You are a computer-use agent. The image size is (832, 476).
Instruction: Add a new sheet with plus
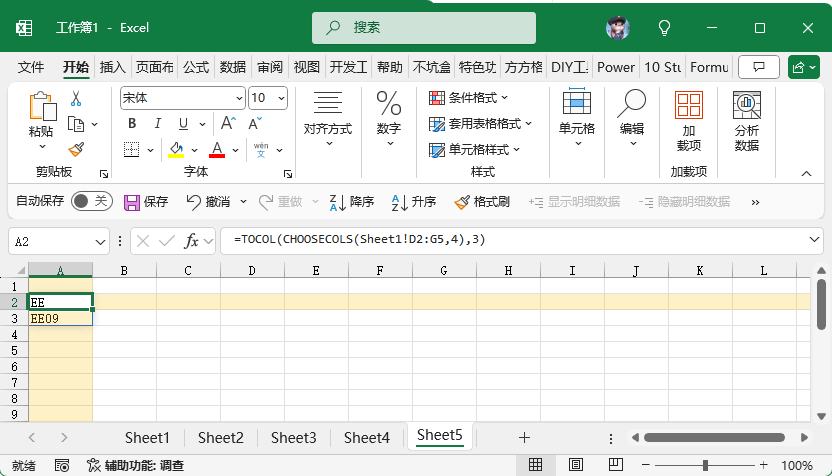(524, 438)
